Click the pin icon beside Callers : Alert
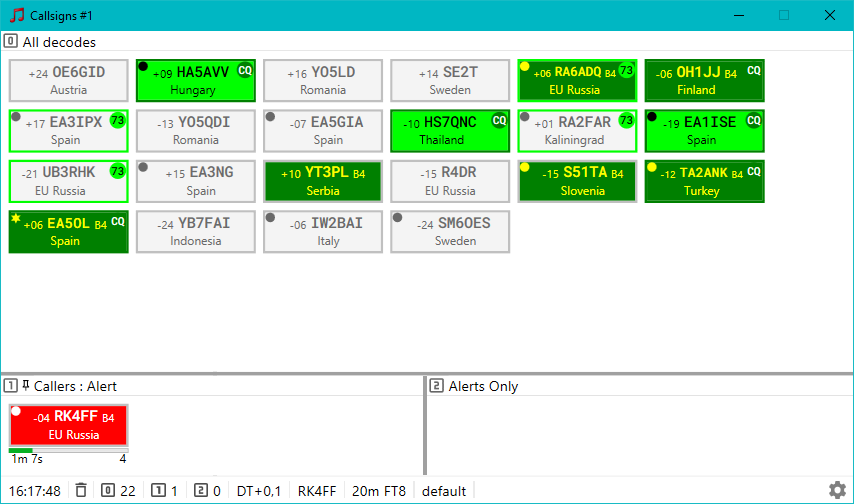854x504 pixels. [x=26, y=386]
